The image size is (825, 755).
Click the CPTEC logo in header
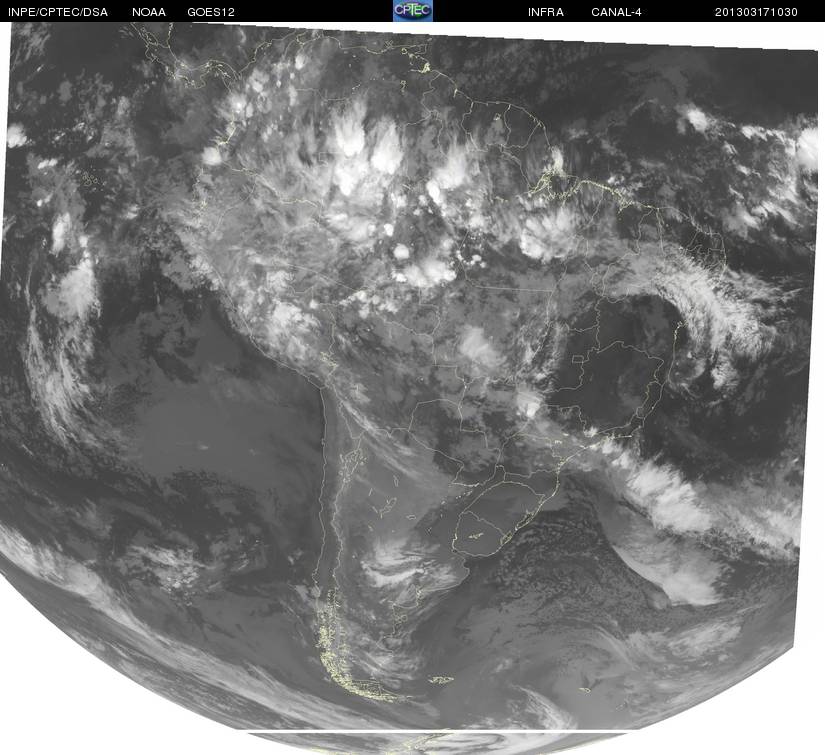[x=412, y=11]
